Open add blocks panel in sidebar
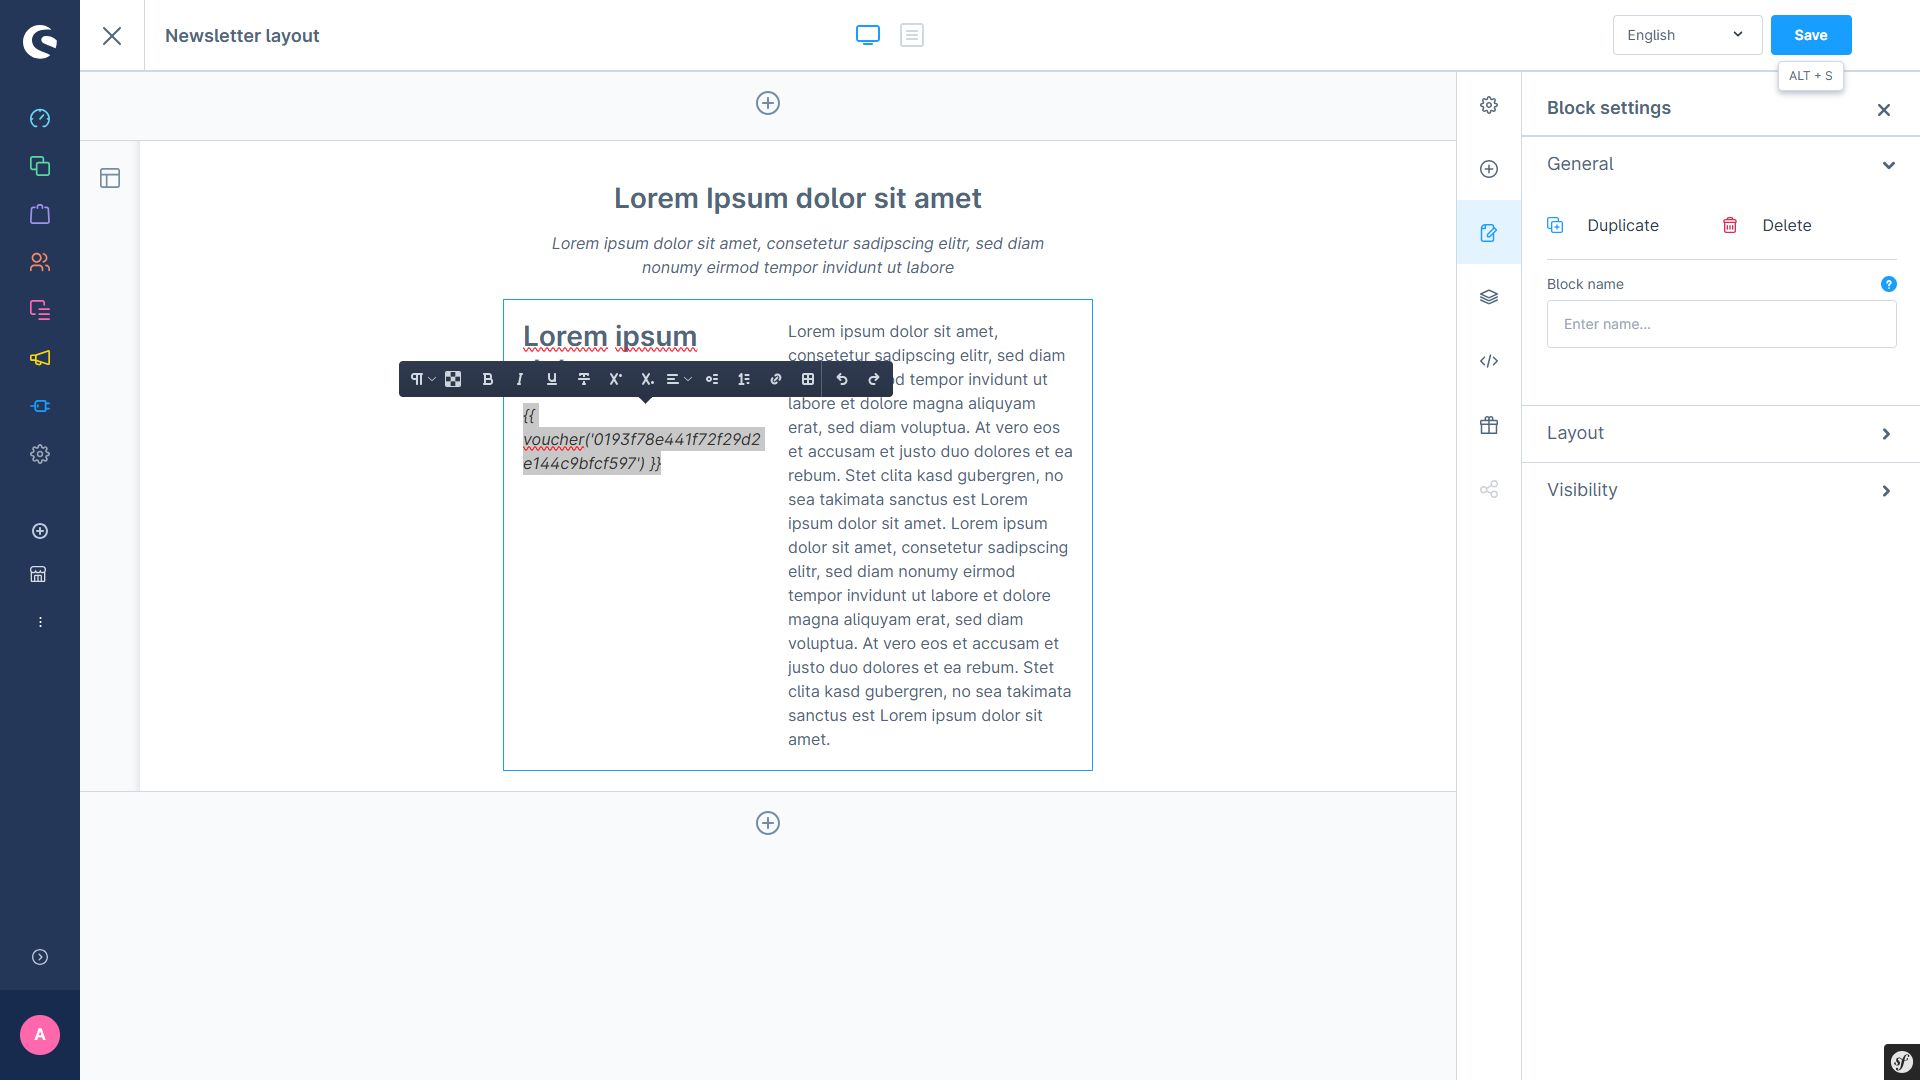 pos(1489,169)
